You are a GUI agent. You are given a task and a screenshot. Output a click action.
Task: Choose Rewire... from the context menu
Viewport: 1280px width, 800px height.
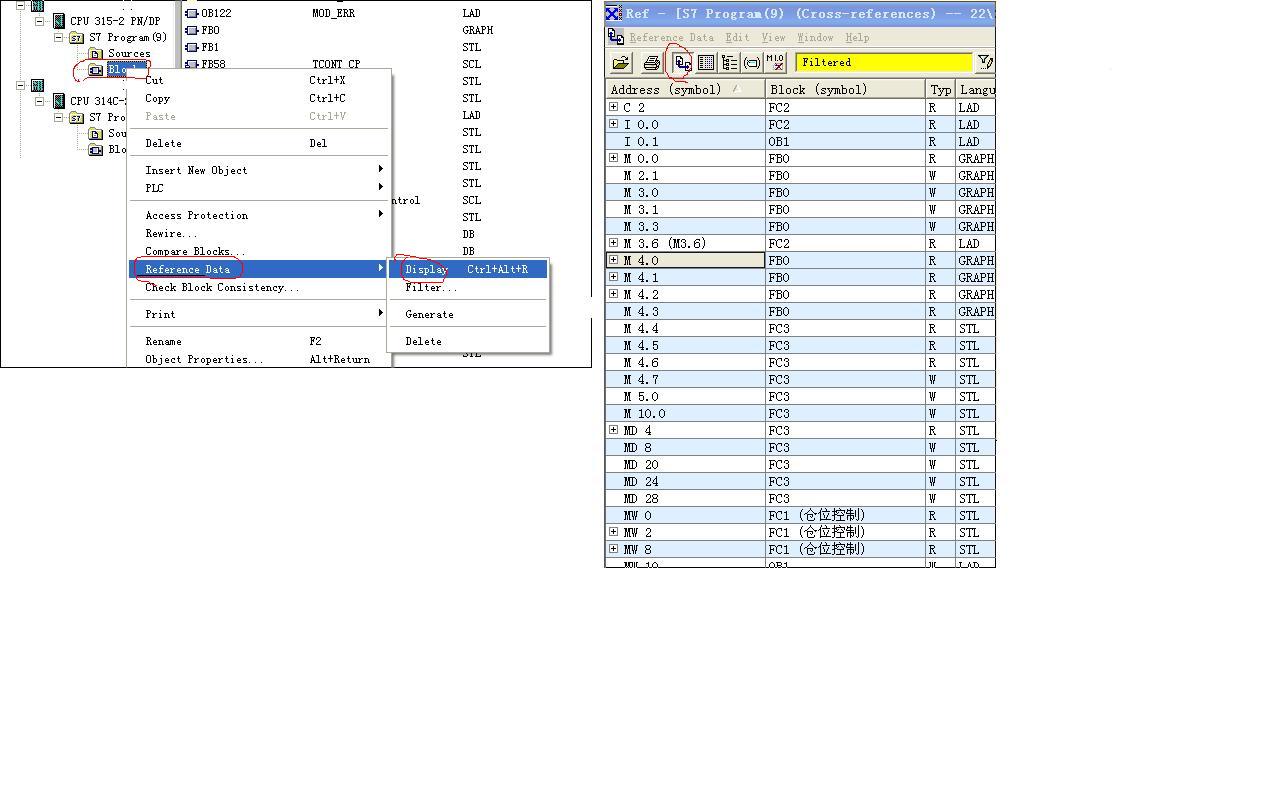point(259,233)
